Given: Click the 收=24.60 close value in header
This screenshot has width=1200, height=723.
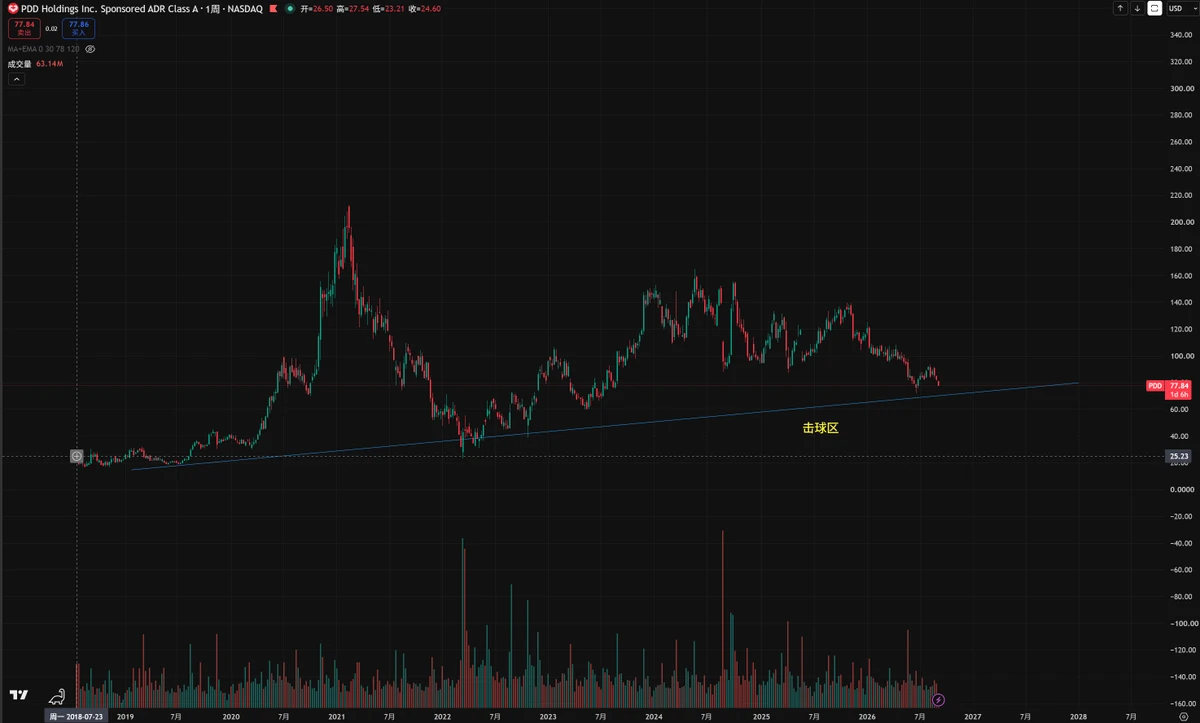Looking at the screenshot, I should point(424,8).
